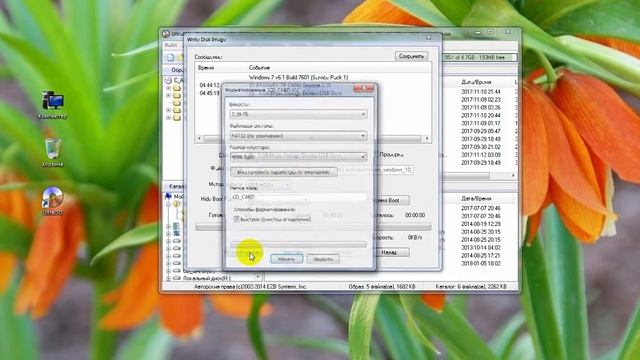Select the 04:45:19 message time entry
This screenshot has height=360, width=640.
[x=209, y=93]
